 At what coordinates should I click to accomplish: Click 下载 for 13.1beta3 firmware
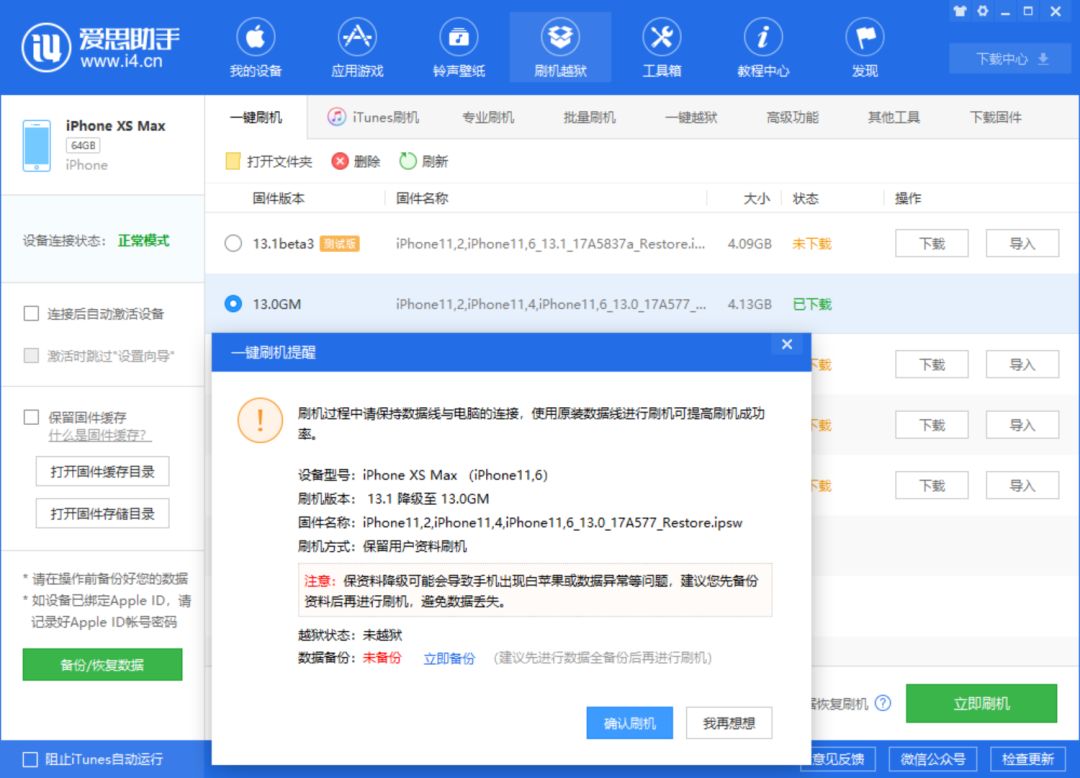click(x=932, y=243)
